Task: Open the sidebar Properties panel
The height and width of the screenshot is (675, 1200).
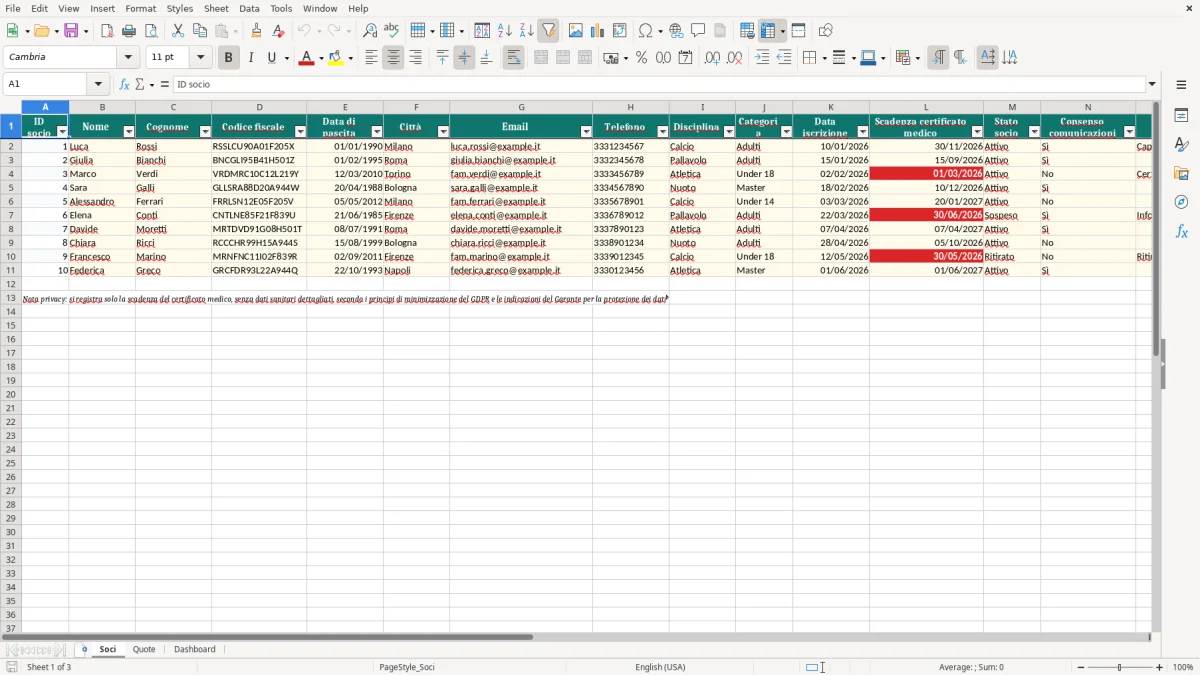Action: click(x=1181, y=116)
